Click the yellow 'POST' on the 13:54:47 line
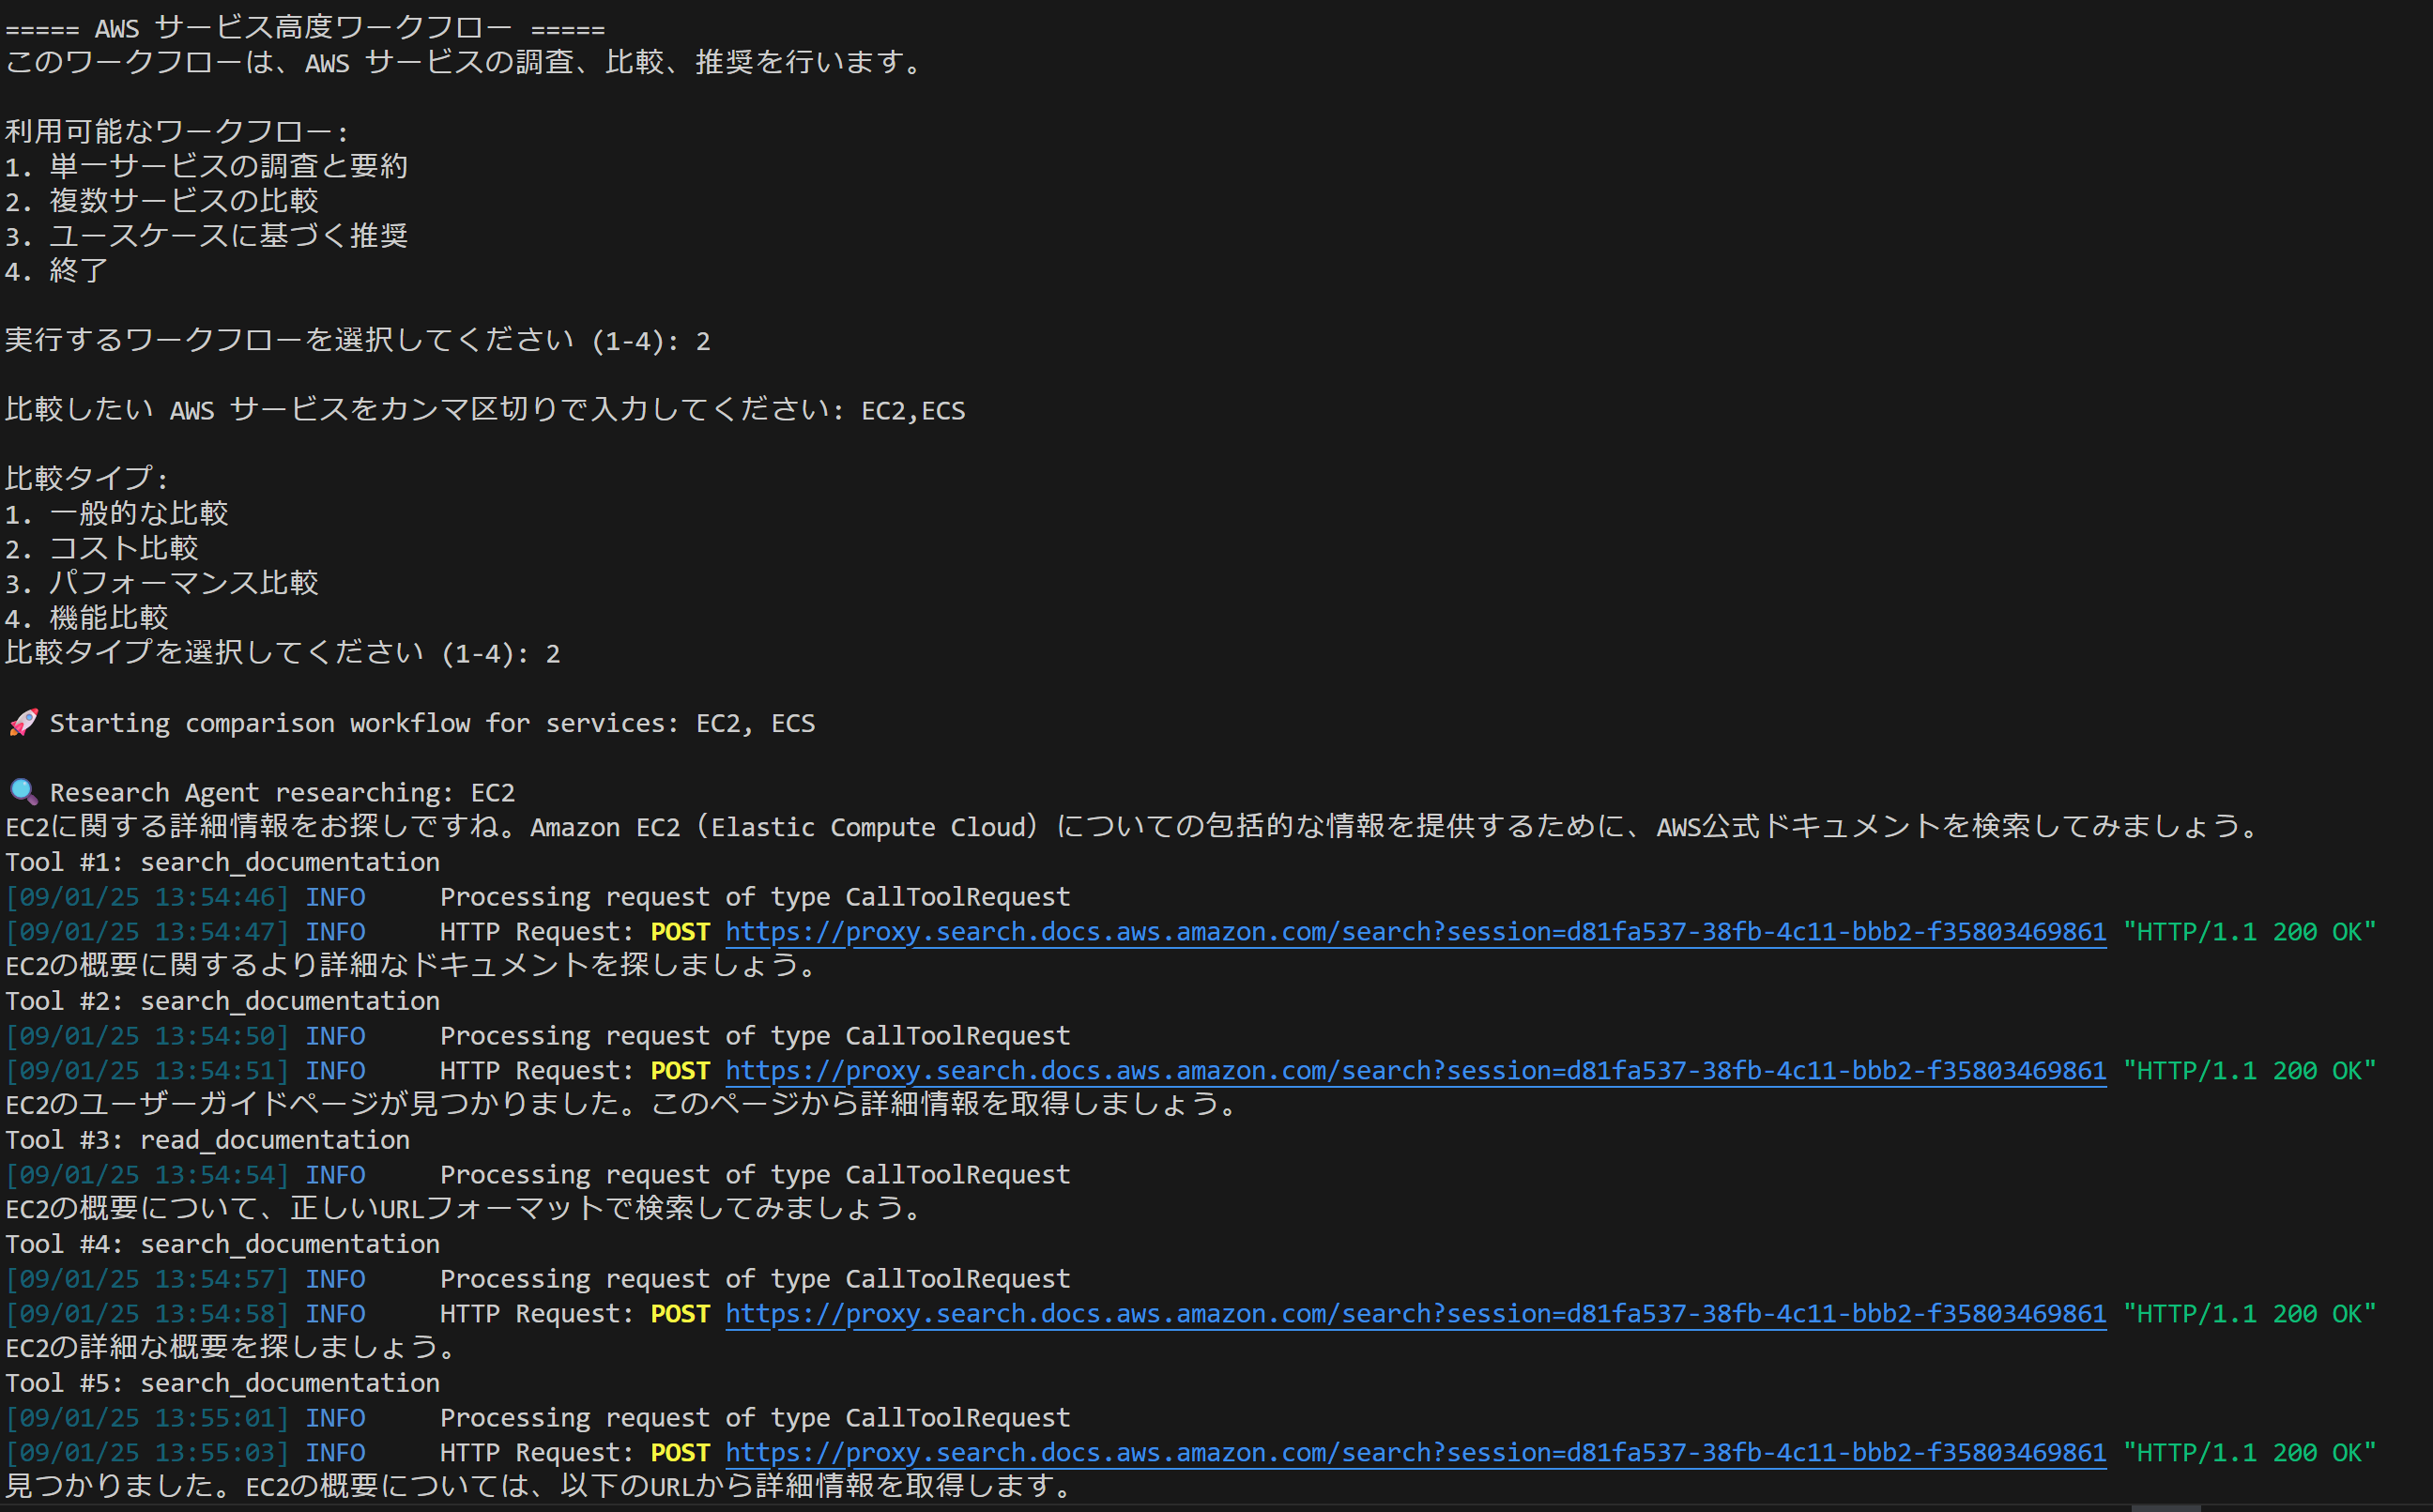Image resolution: width=2433 pixels, height=1512 pixels. [680, 932]
